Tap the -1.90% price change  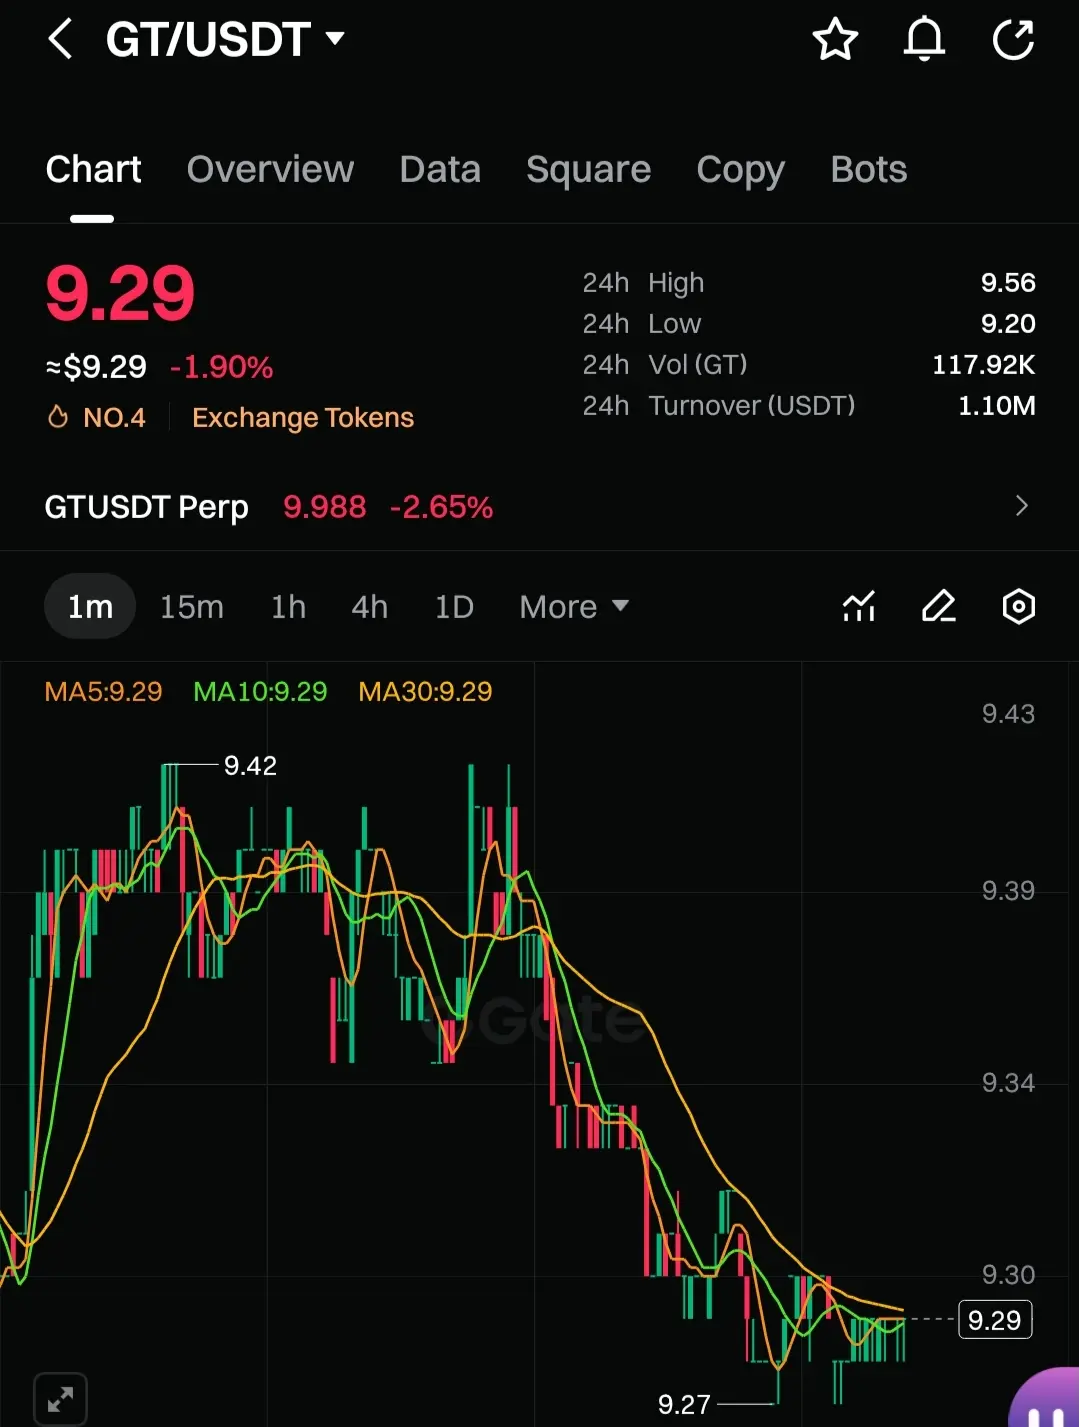tap(221, 367)
